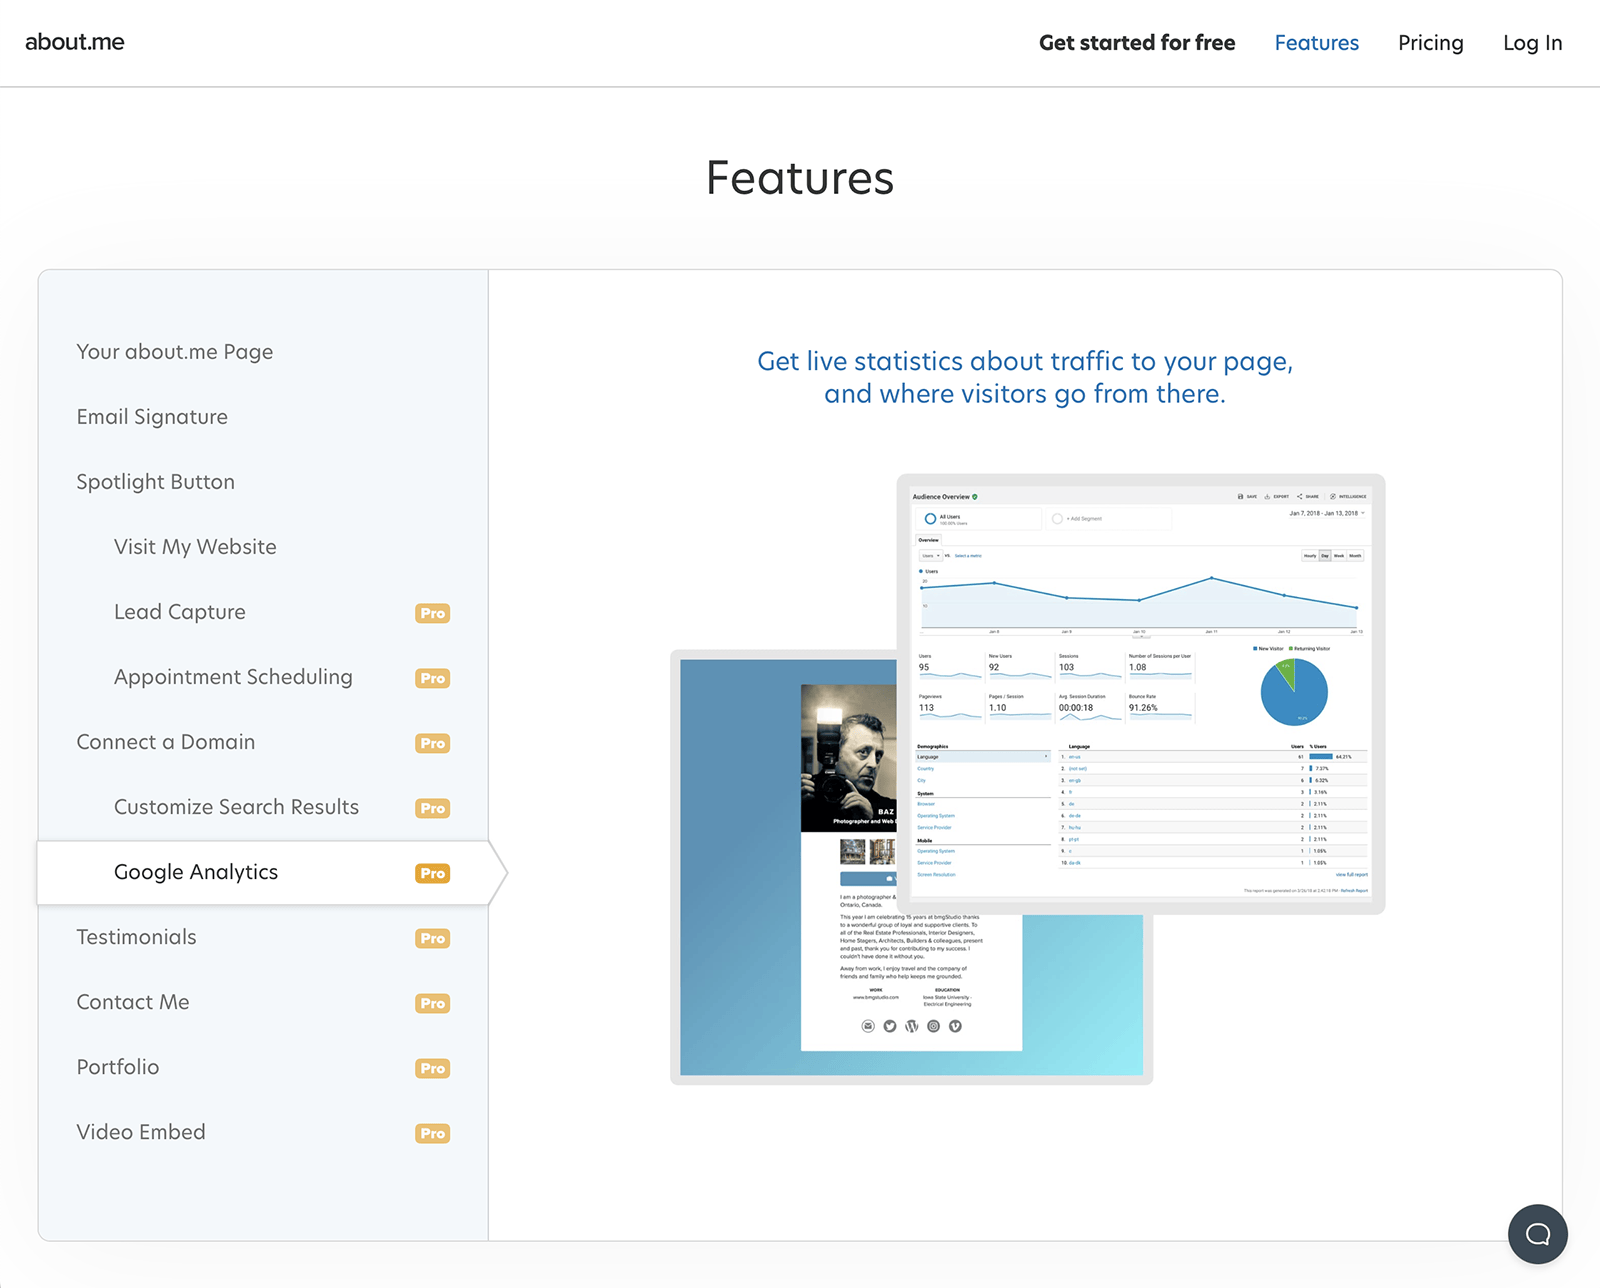This screenshot has width=1600, height=1288.
Task: Click the Pro badge beside Google Analytics
Action: point(433,873)
